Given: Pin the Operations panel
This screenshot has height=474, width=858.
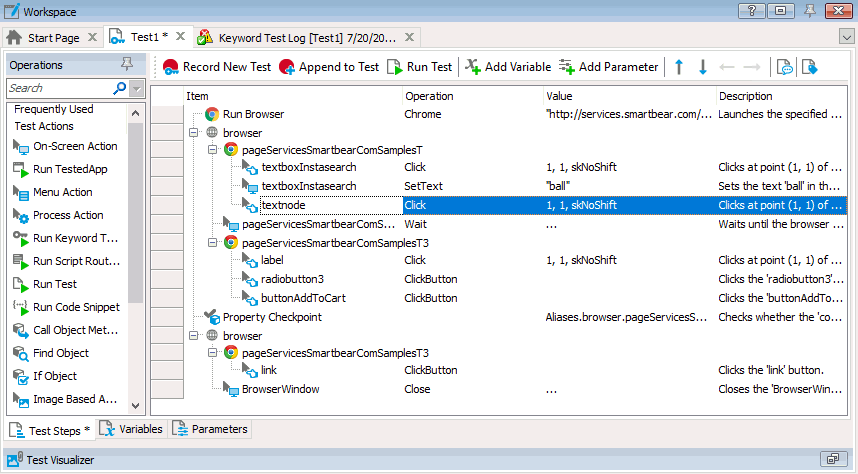Looking at the screenshot, I should pos(126,65).
